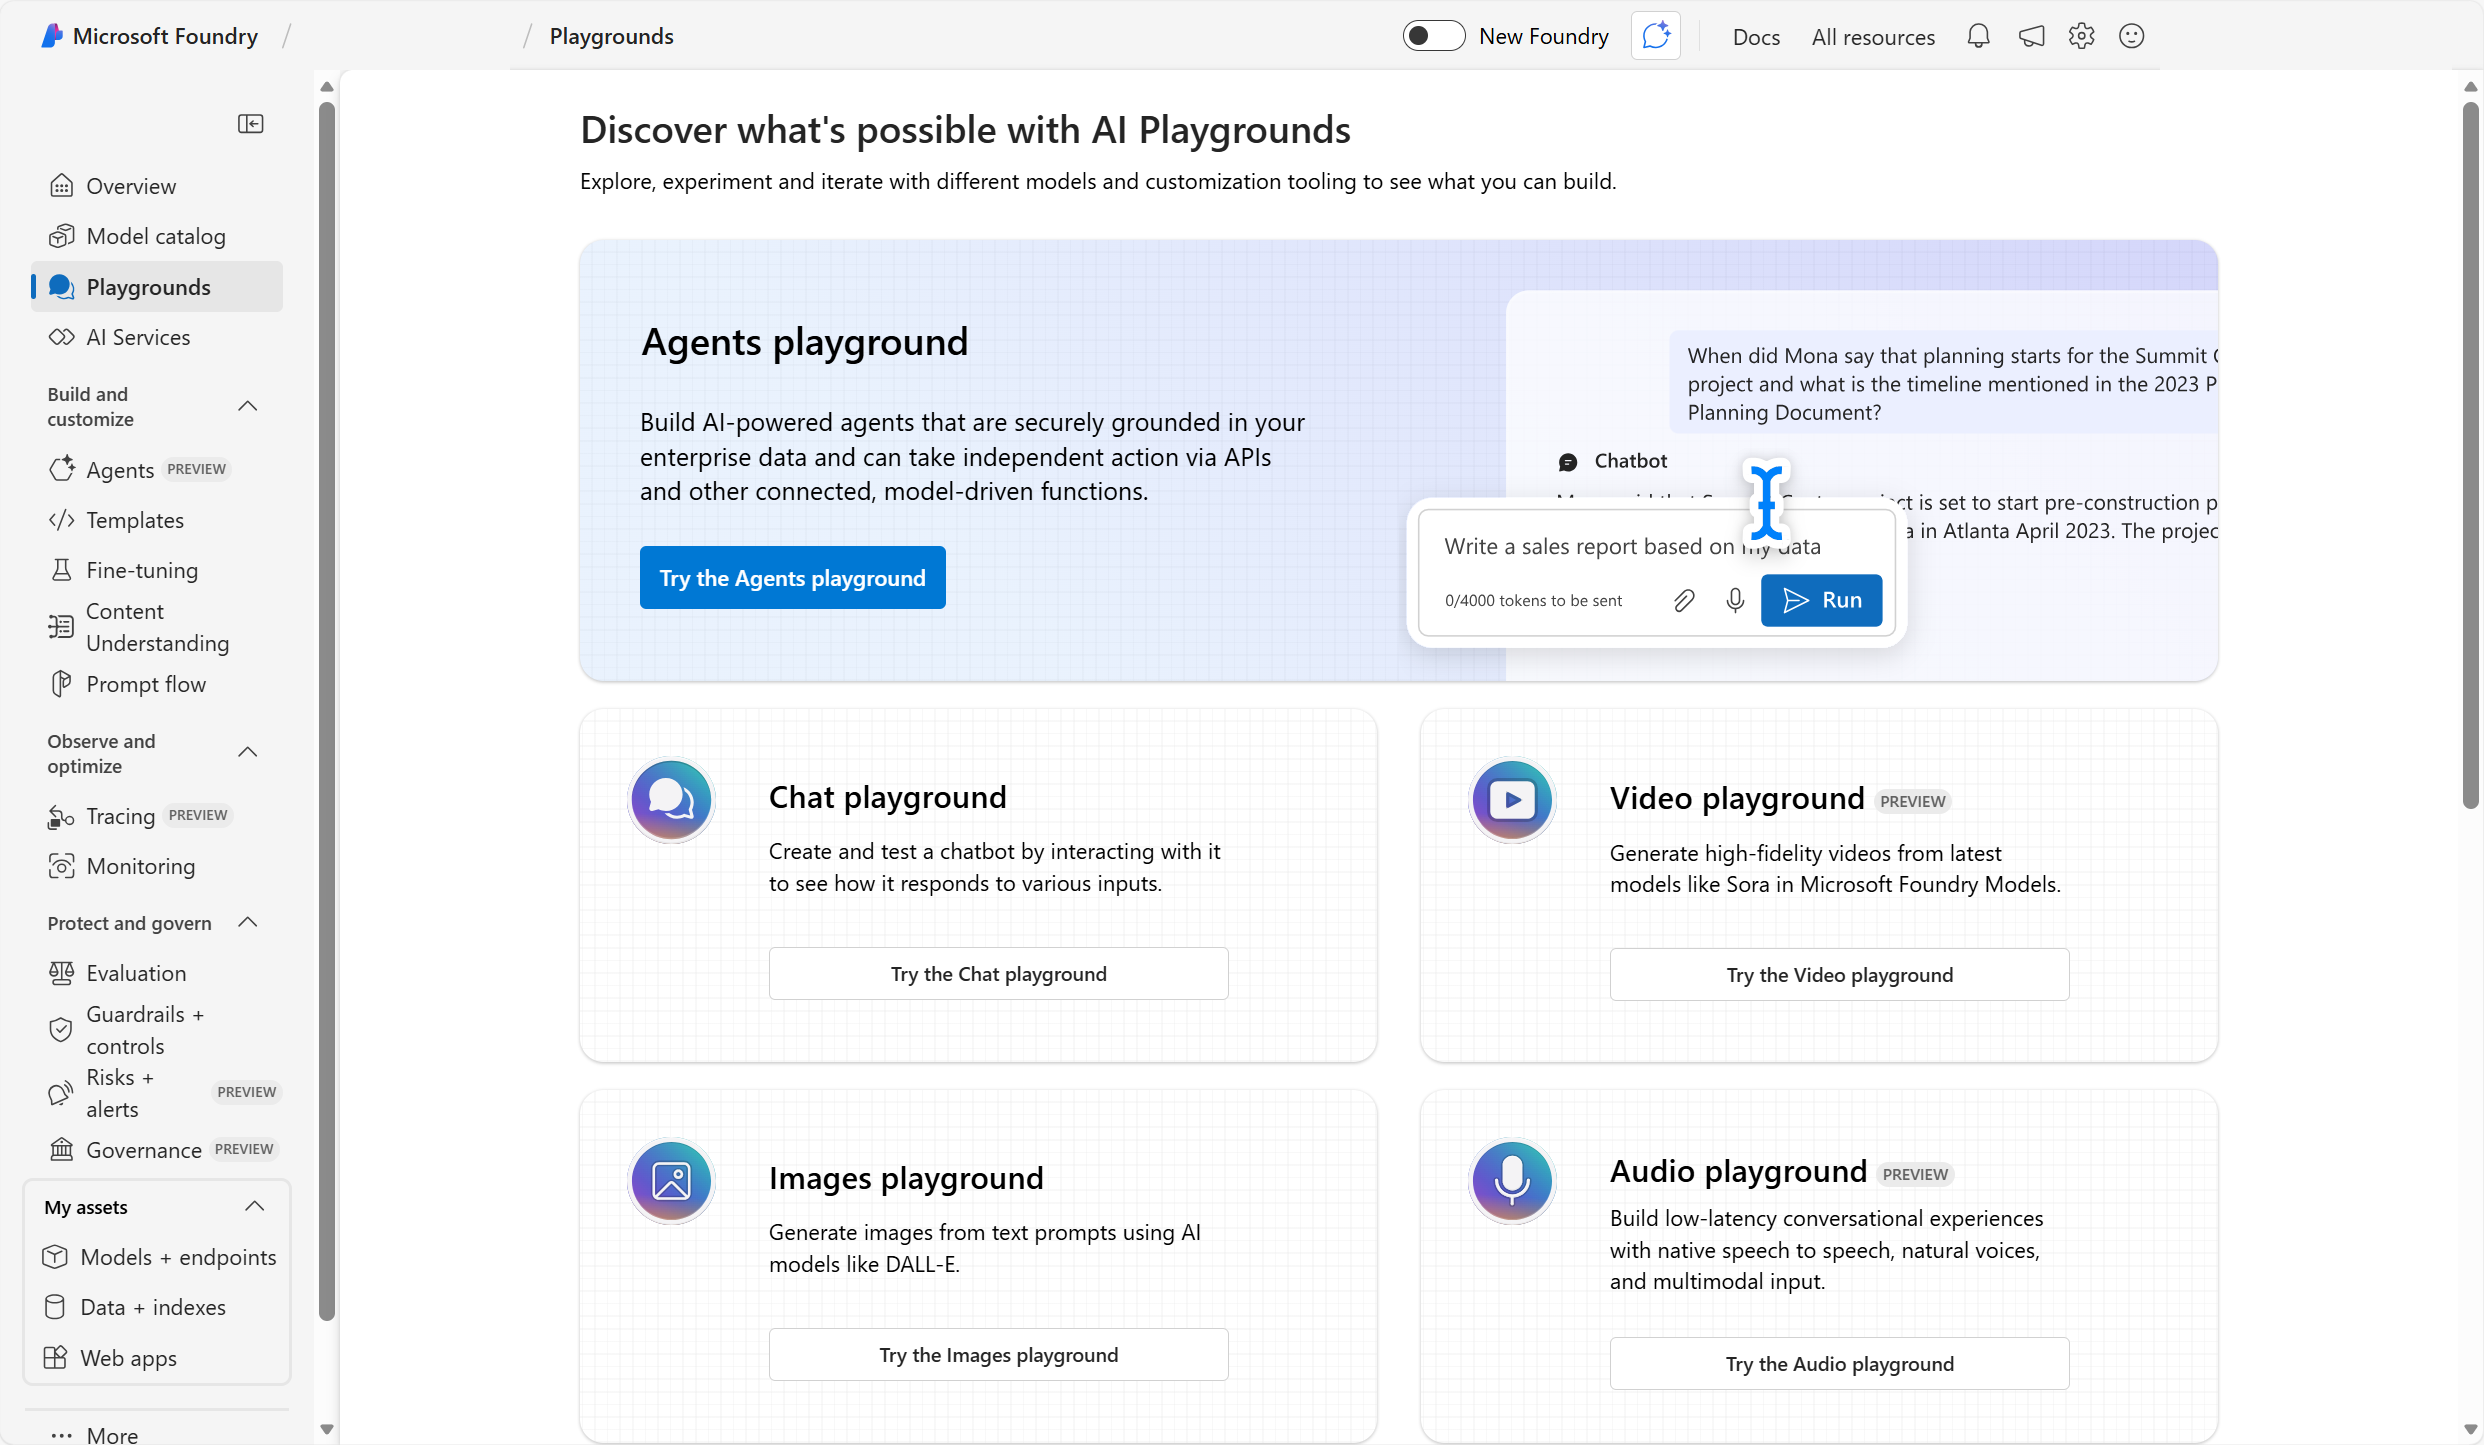This screenshot has height=1445, width=2484.
Task: Give feedback via the smiley face icon
Action: click(2131, 35)
